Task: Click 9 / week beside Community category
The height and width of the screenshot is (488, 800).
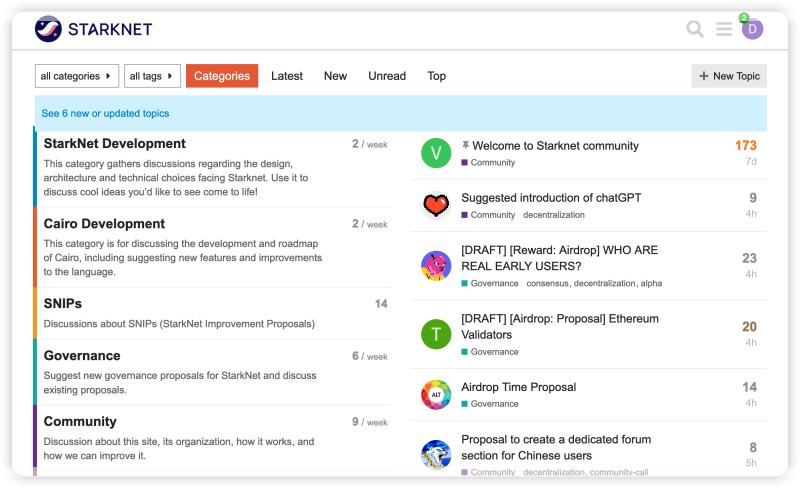Action: [369, 422]
